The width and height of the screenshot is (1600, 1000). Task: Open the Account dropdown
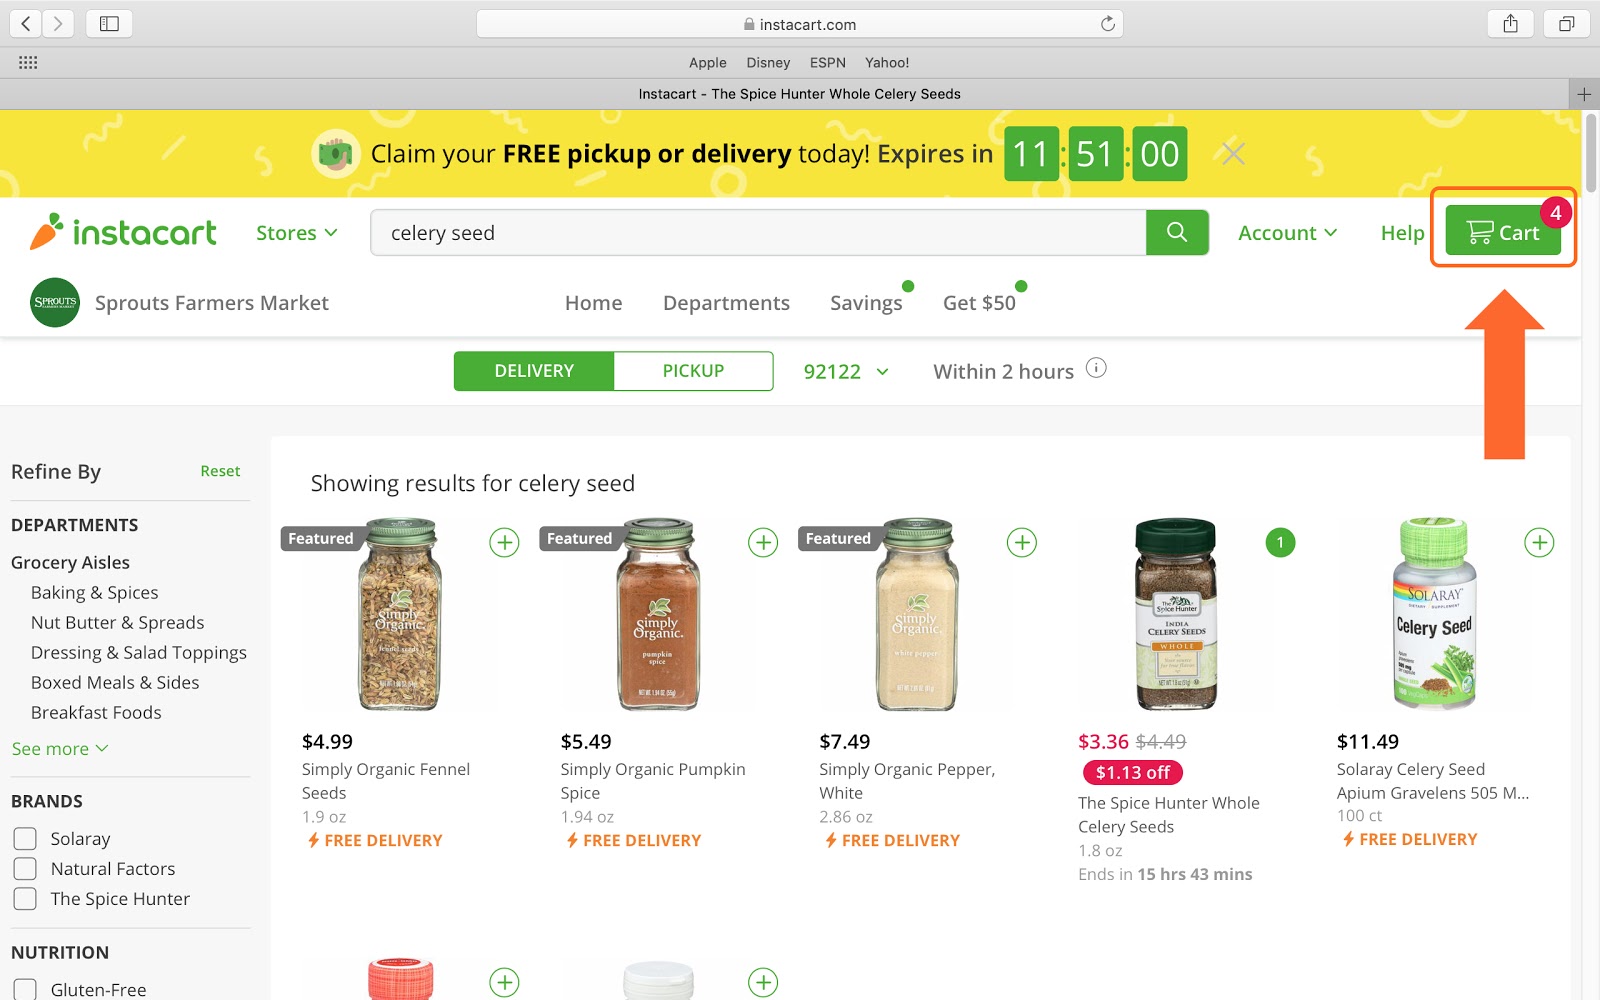click(x=1287, y=233)
